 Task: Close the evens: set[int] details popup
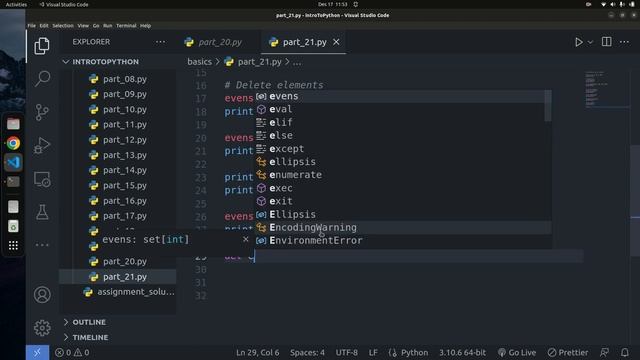pos(245,239)
